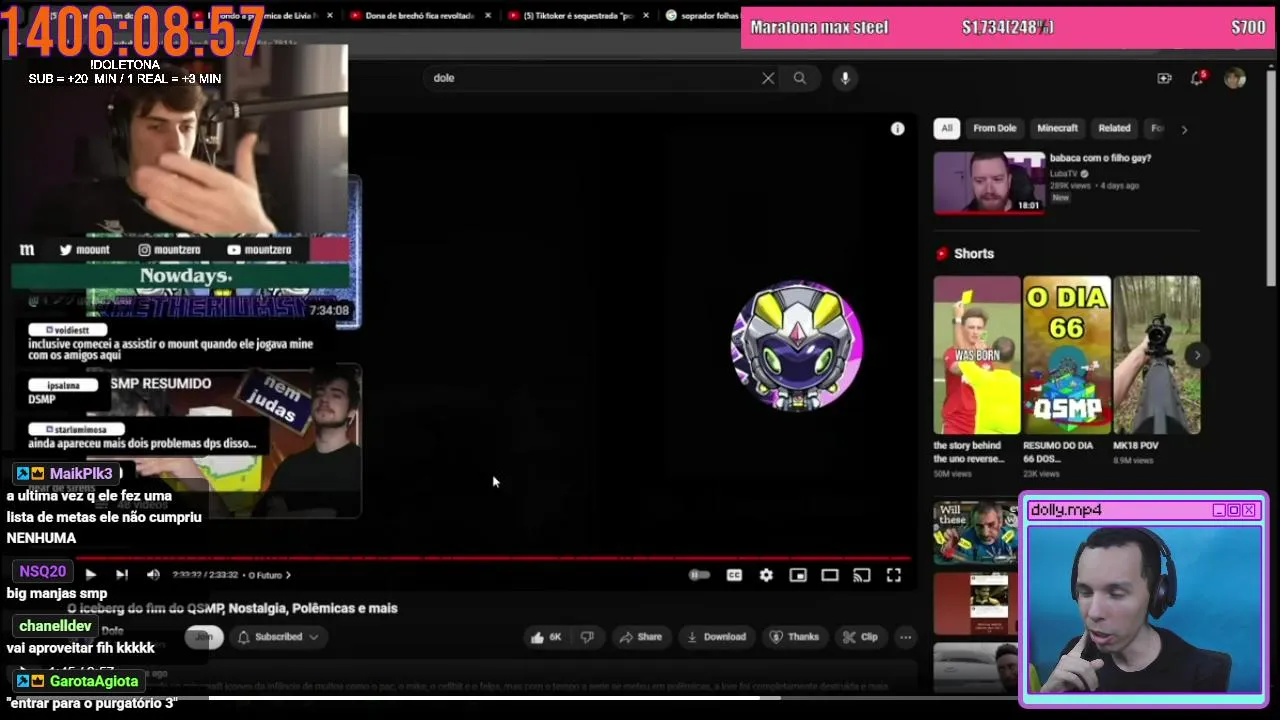Seek on the red video progress bar

tap(493, 558)
